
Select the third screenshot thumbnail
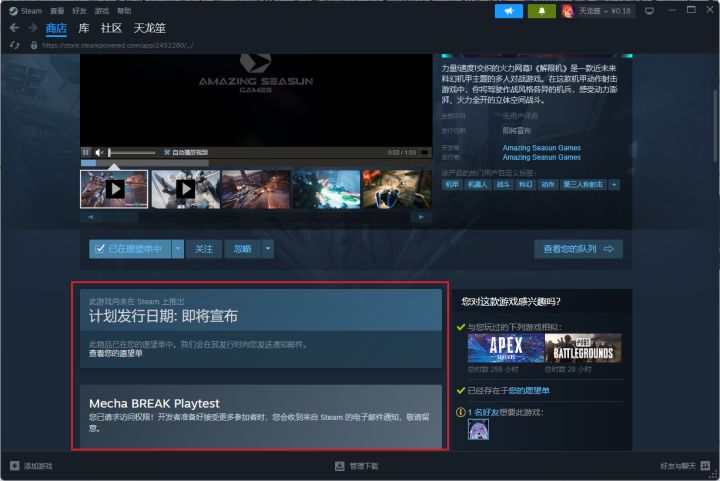(256, 189)
